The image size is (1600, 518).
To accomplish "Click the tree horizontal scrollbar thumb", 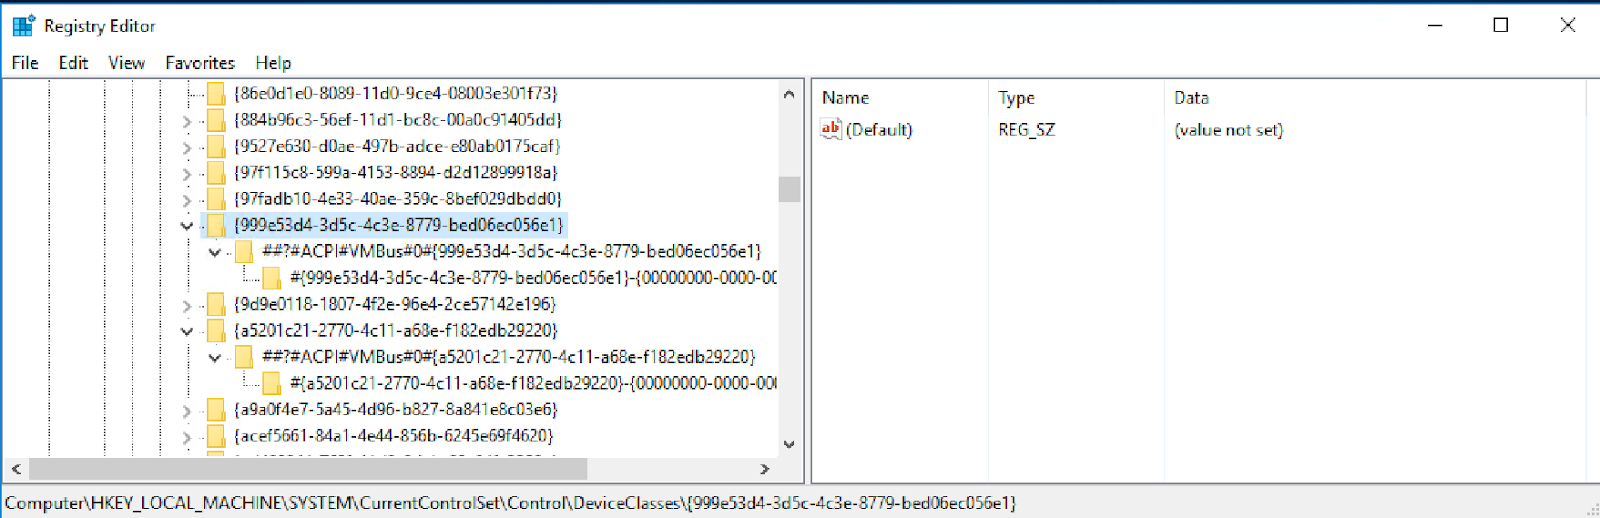I will [308, 468].
